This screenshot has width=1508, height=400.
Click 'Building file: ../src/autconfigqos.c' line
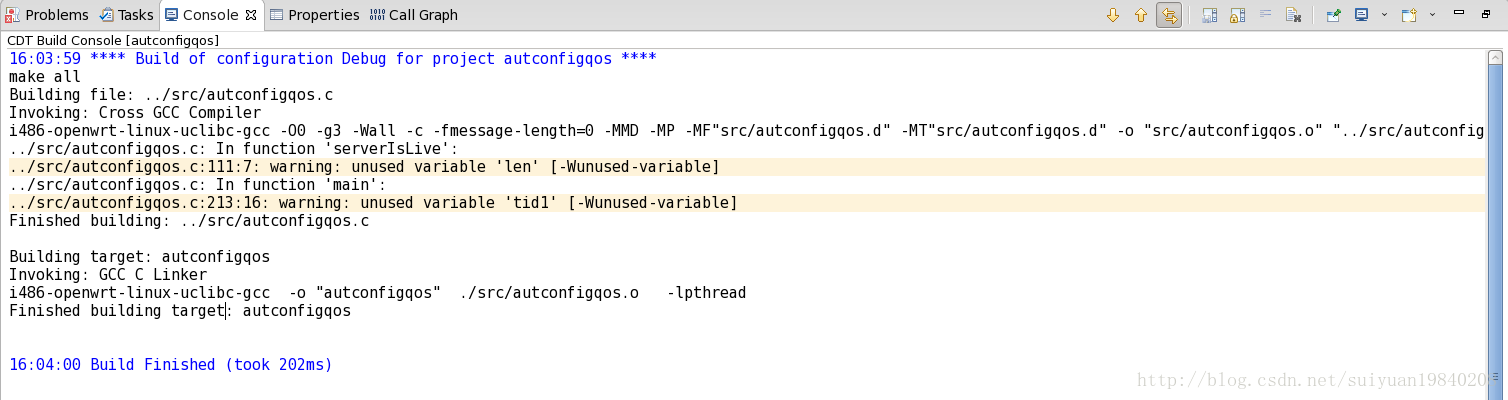[171, 95]
